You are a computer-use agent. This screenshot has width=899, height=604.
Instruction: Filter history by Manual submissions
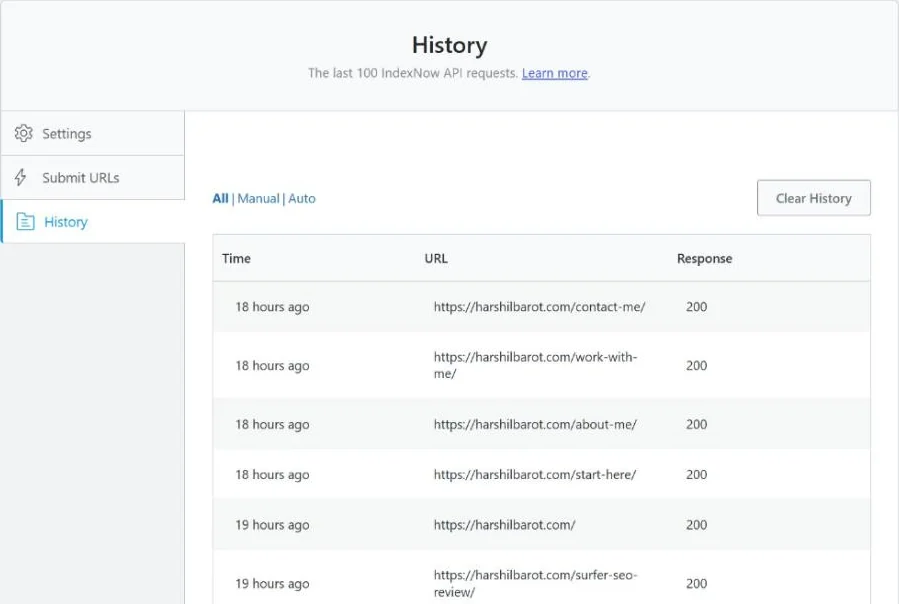pyautogui.click(x=258, y=198)
